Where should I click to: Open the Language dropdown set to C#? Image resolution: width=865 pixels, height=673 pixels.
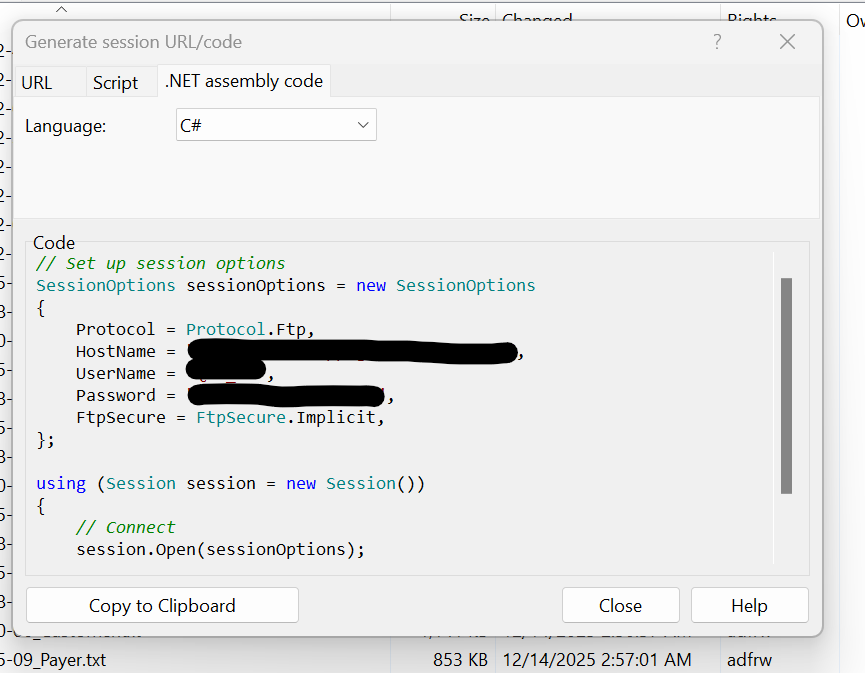(276, 125)
